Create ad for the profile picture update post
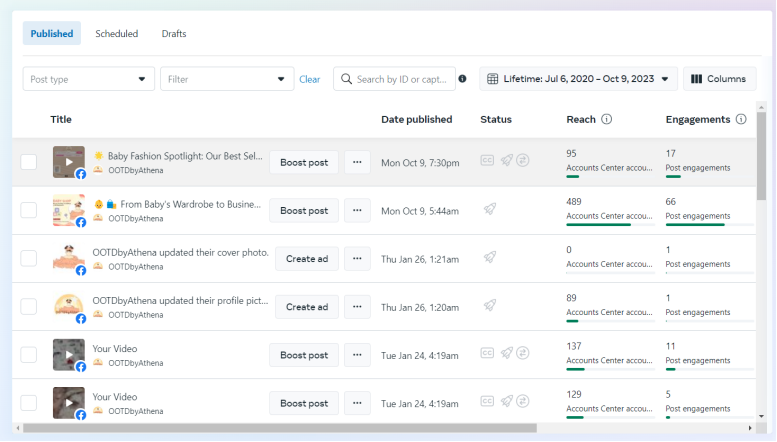Screen dimensions: 777x442 coord(307,307)
